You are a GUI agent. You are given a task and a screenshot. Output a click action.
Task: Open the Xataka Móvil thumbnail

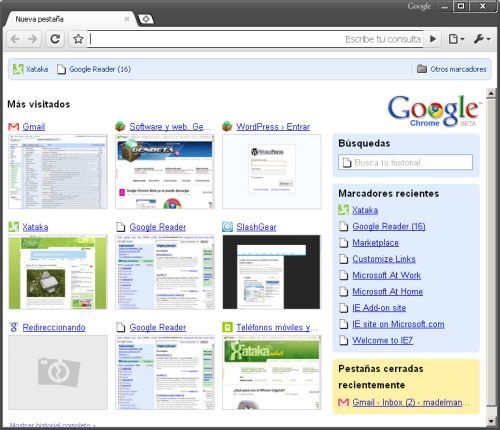(x=272, y=372)
